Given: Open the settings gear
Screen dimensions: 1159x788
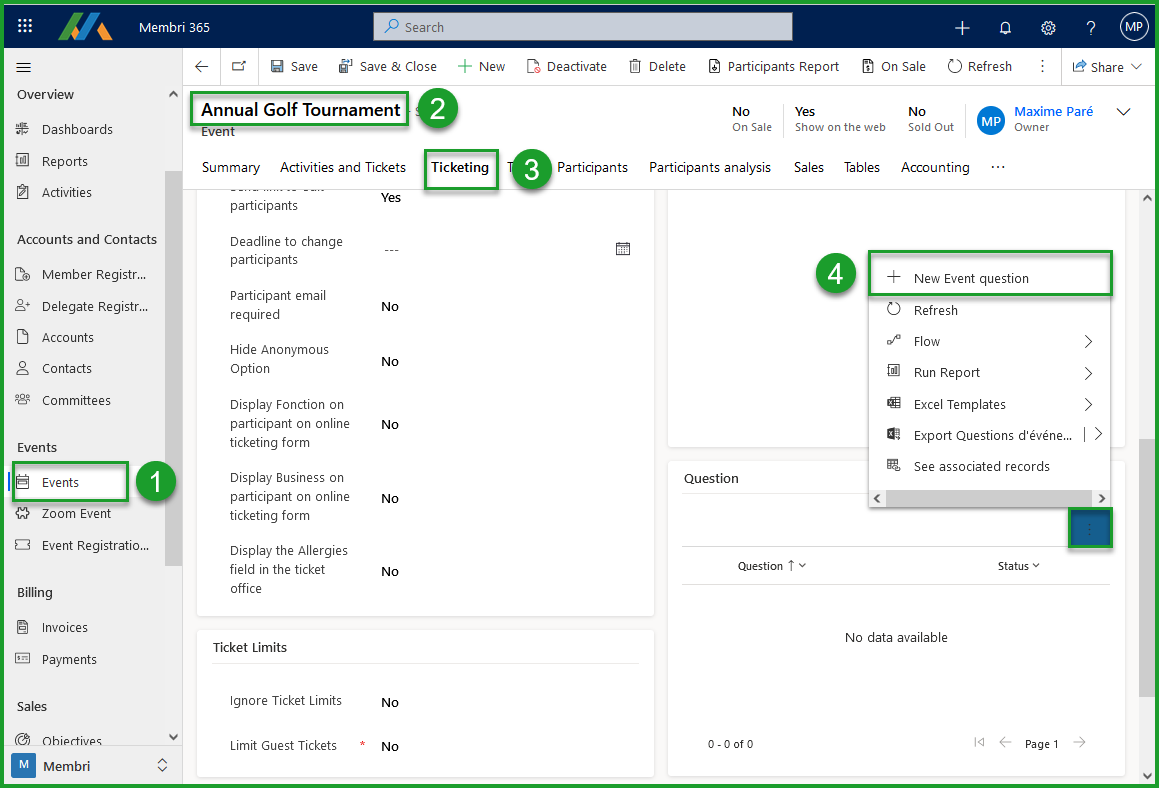Looking at the screenshot, I should (1048, 27).
